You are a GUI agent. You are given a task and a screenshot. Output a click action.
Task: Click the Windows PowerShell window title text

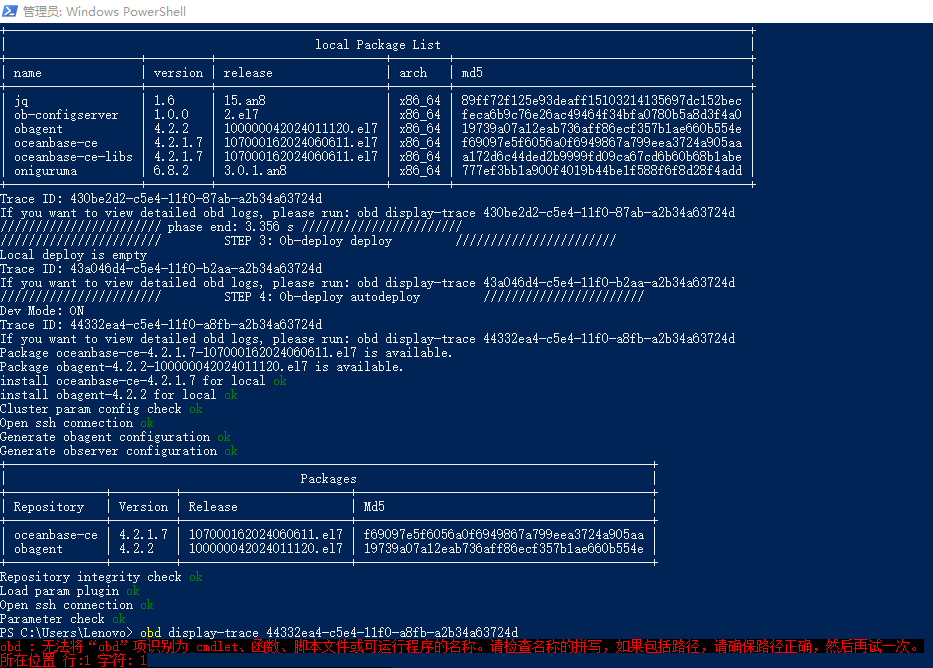coord(104,12)
